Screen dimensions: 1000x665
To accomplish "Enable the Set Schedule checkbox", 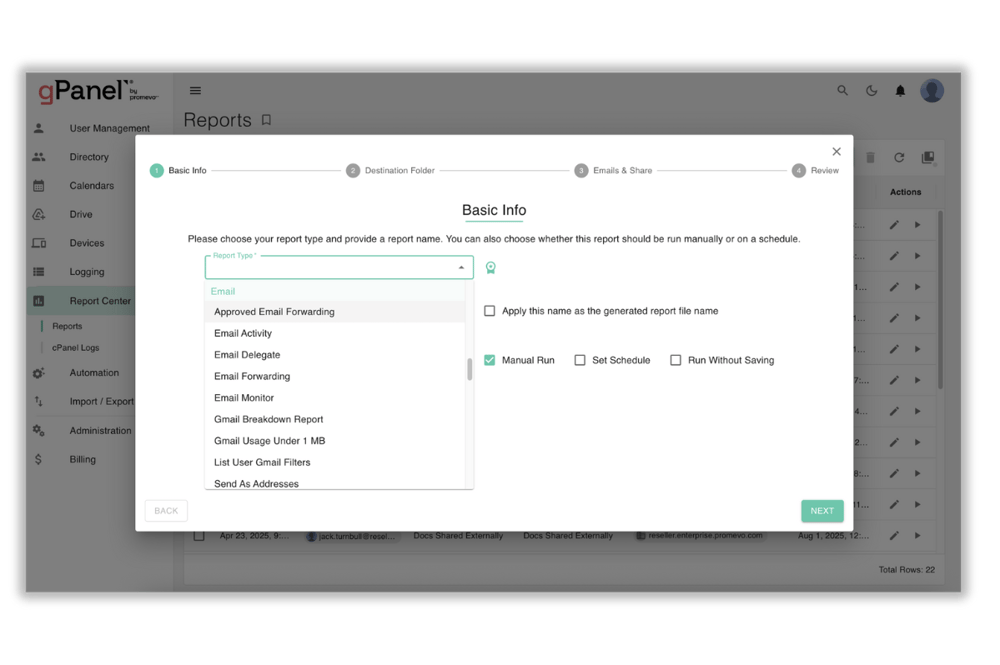I will [x=580, y=360].
